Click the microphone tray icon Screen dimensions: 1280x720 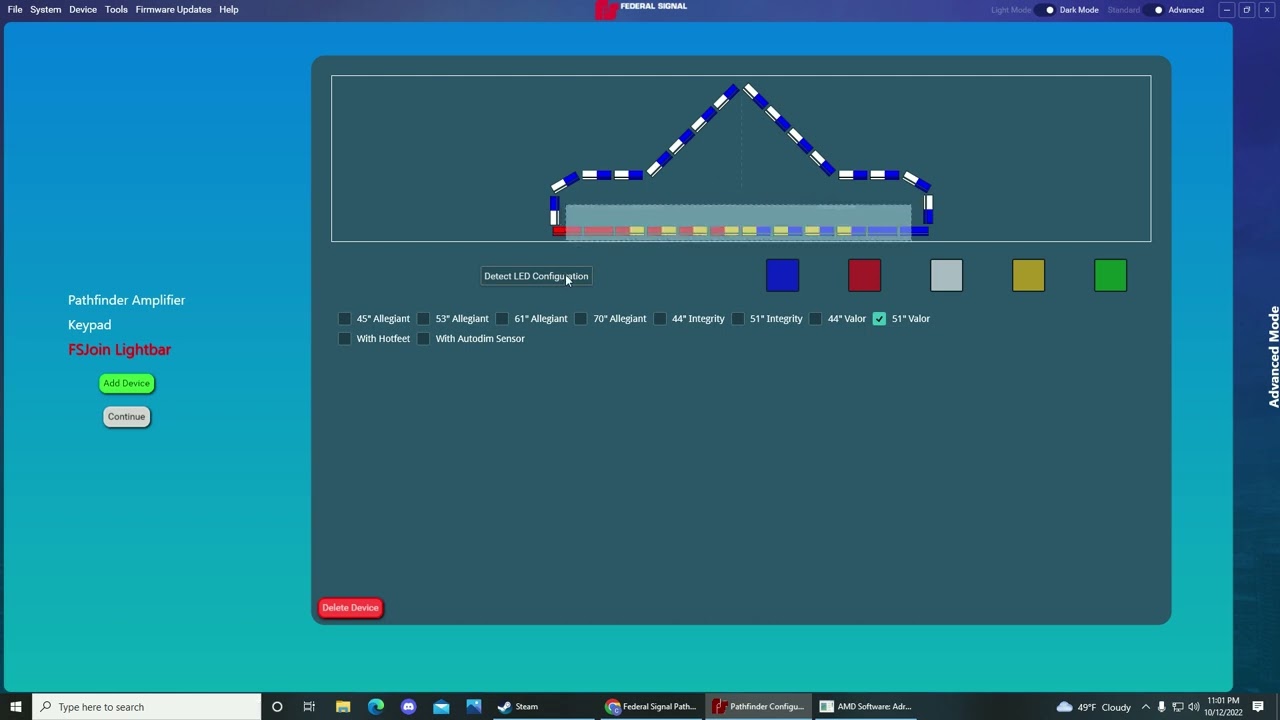(1161, 707)
